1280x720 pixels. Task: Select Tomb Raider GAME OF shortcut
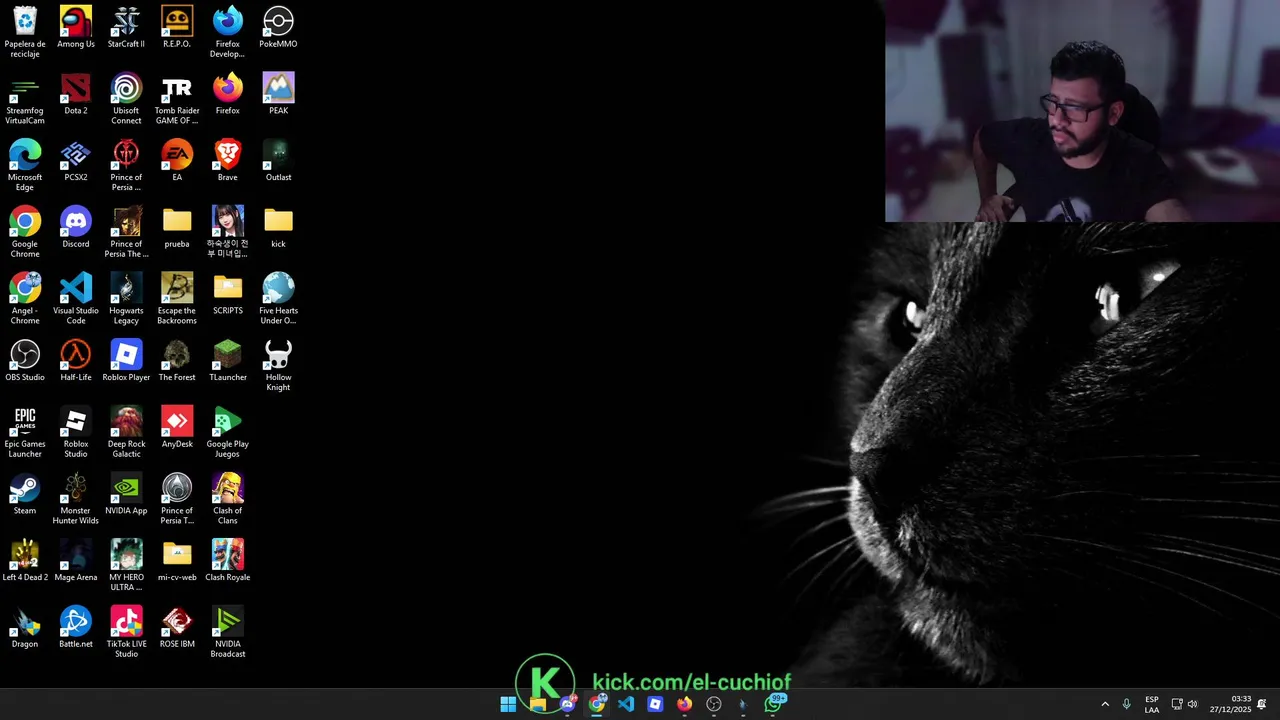coord(177,99)
